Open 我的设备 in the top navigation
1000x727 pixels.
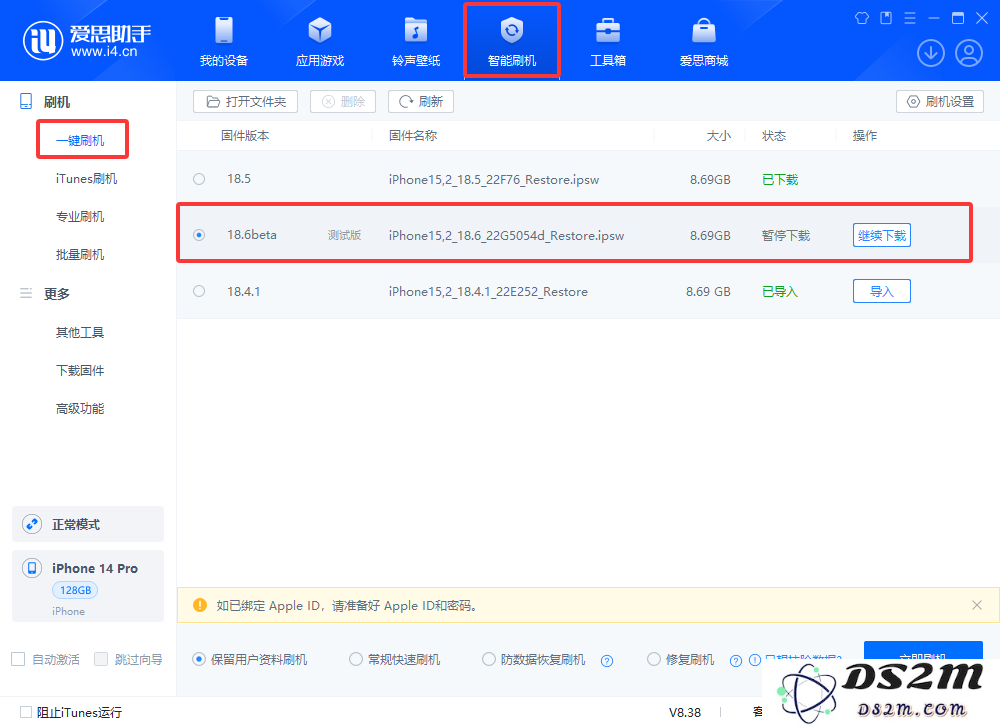point(224,42)
